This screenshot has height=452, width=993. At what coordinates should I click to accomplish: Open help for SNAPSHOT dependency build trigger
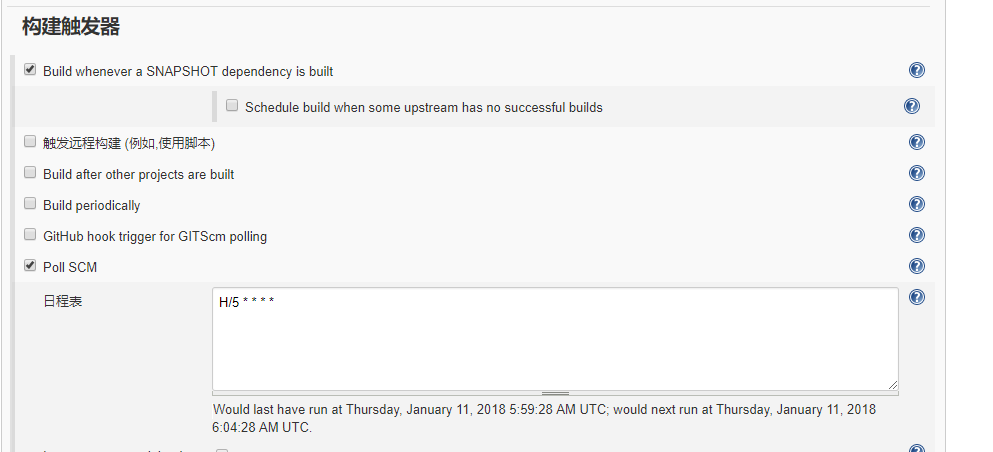916,70
